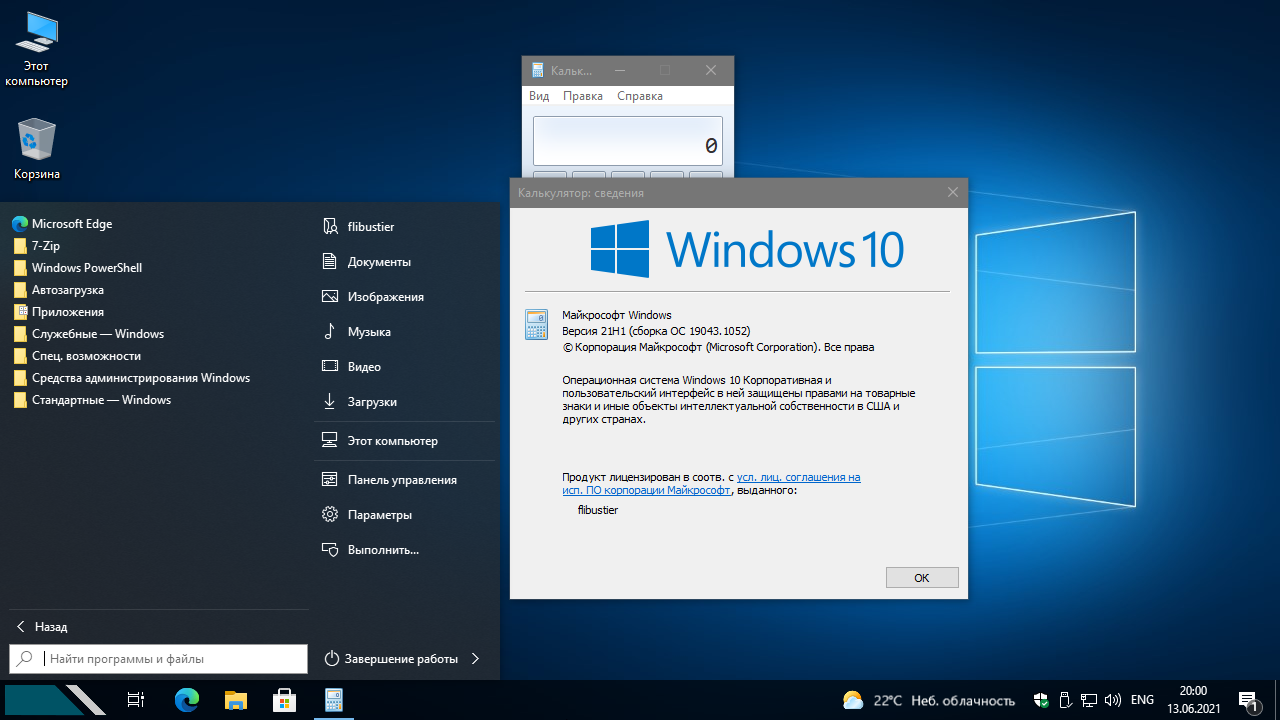Open File Explorer from the taskbar

coord(236,700)
